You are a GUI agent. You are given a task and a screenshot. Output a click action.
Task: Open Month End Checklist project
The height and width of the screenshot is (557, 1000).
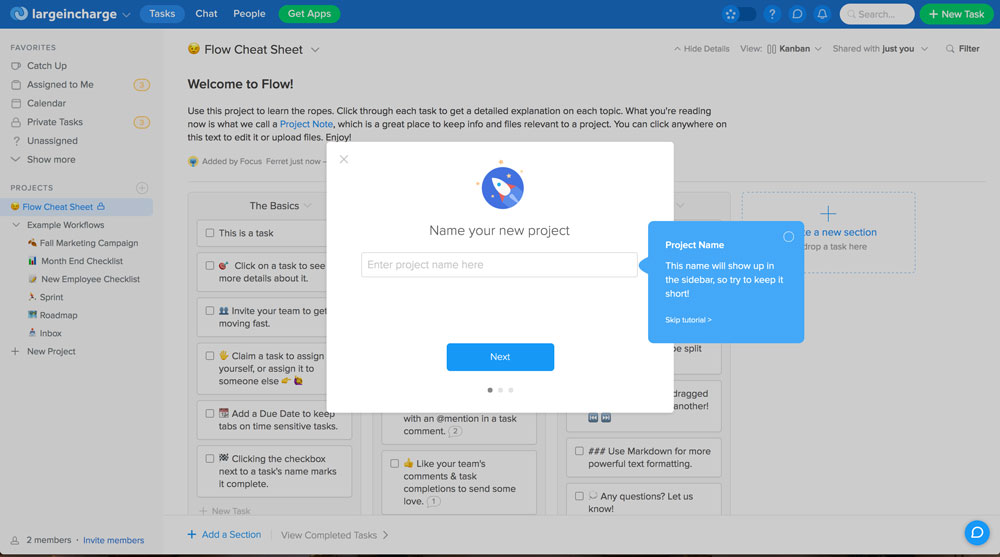point(82,261)
